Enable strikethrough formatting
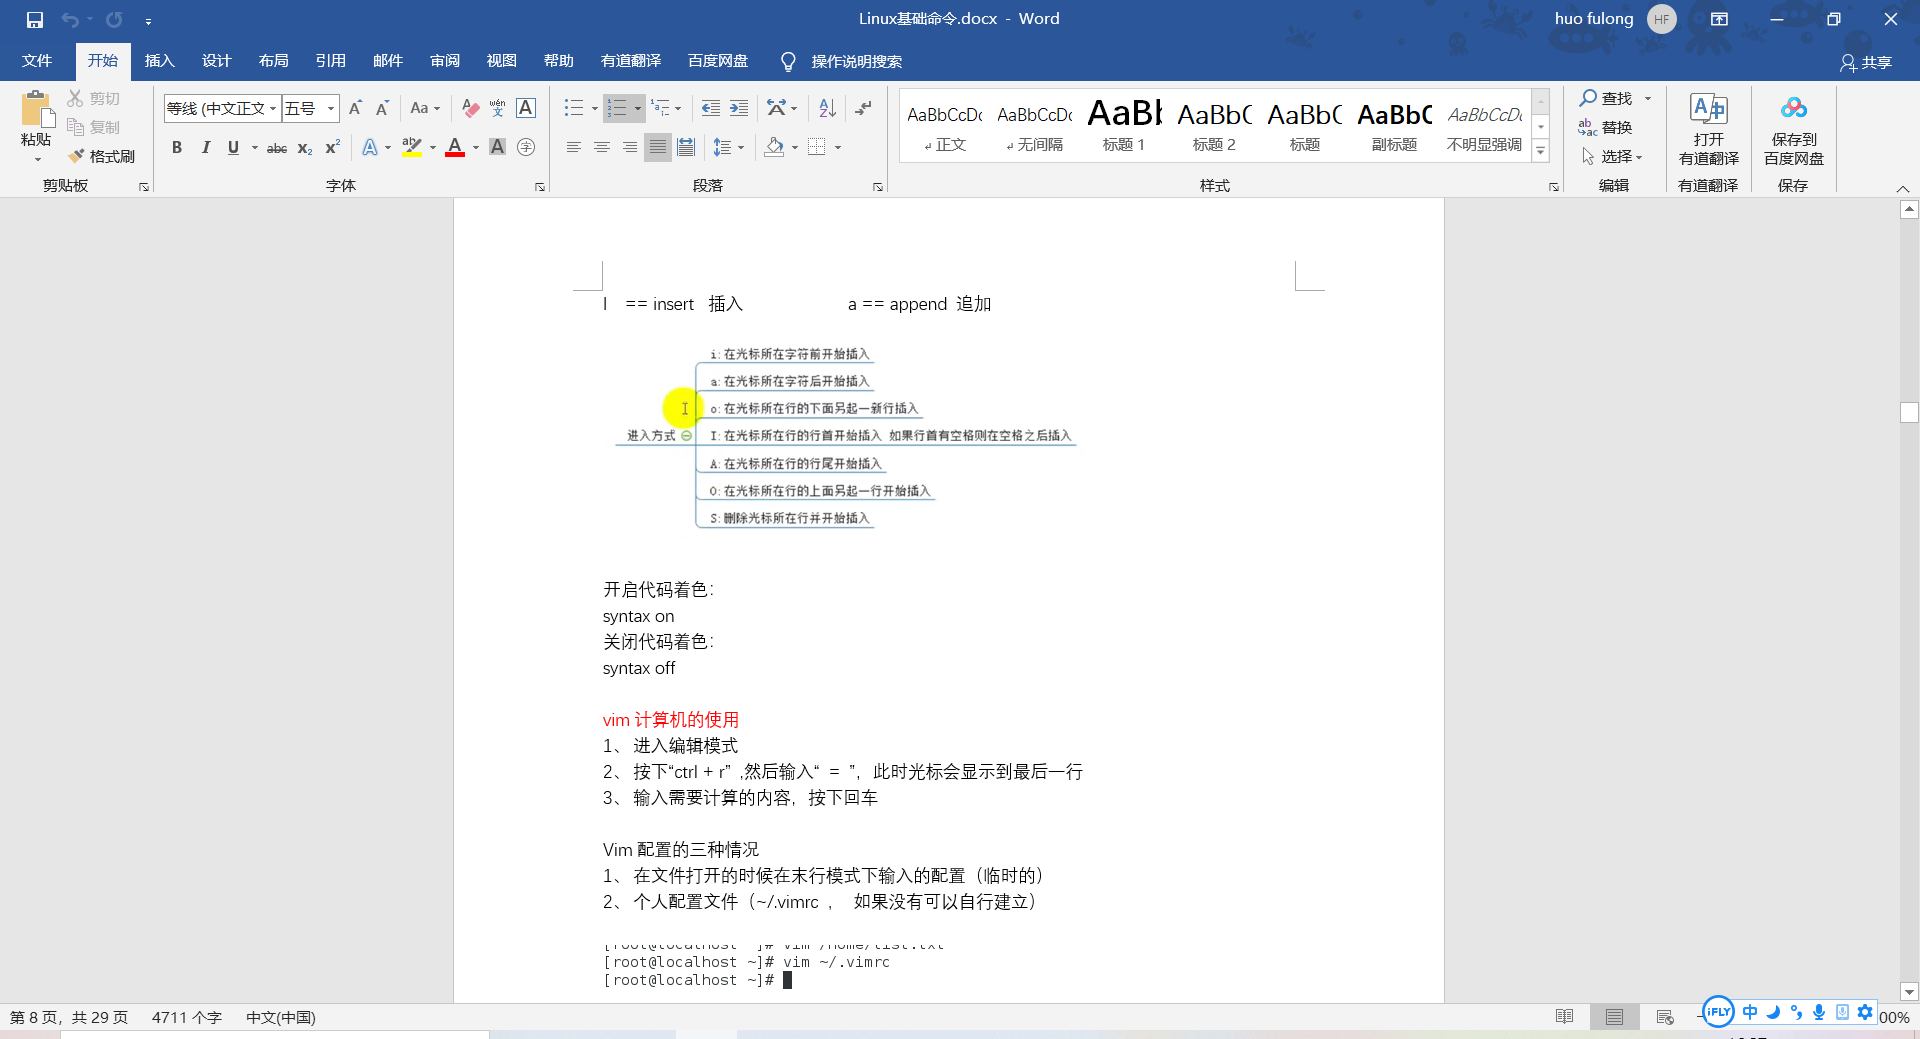Image resolution: width=1920 pixels, height=1039 pixels. coord(277,148)
